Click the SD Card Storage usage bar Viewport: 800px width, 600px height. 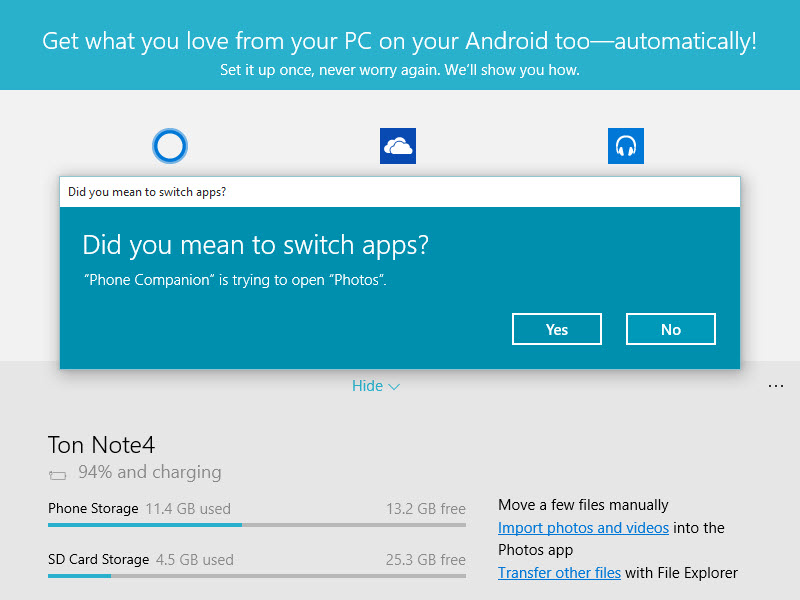256,576
